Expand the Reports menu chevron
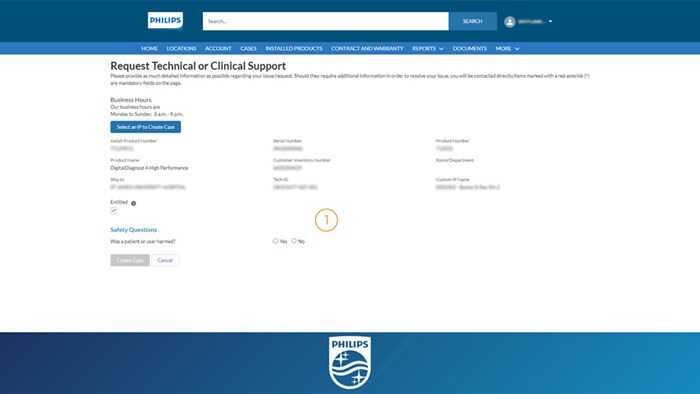Viewport: 700px width, 394px height. [x=441, y=49]
